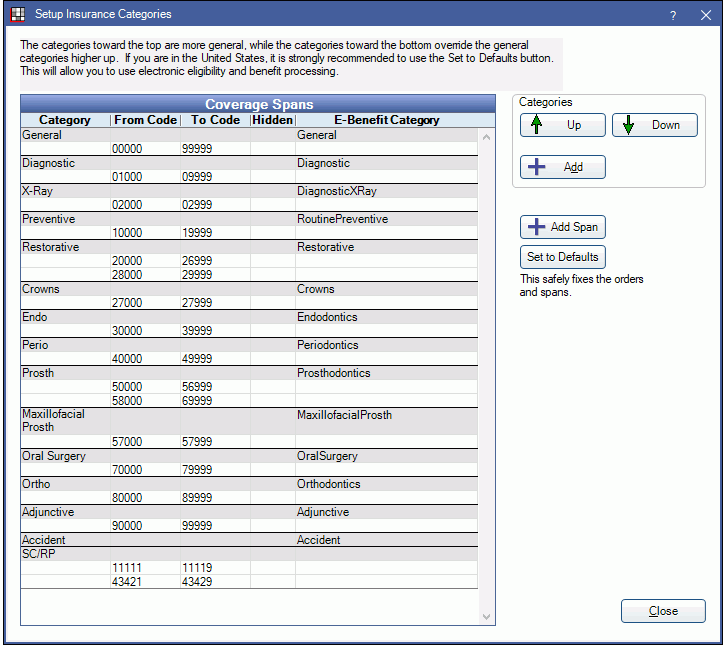Select the Crowns category row

[249, 289]
